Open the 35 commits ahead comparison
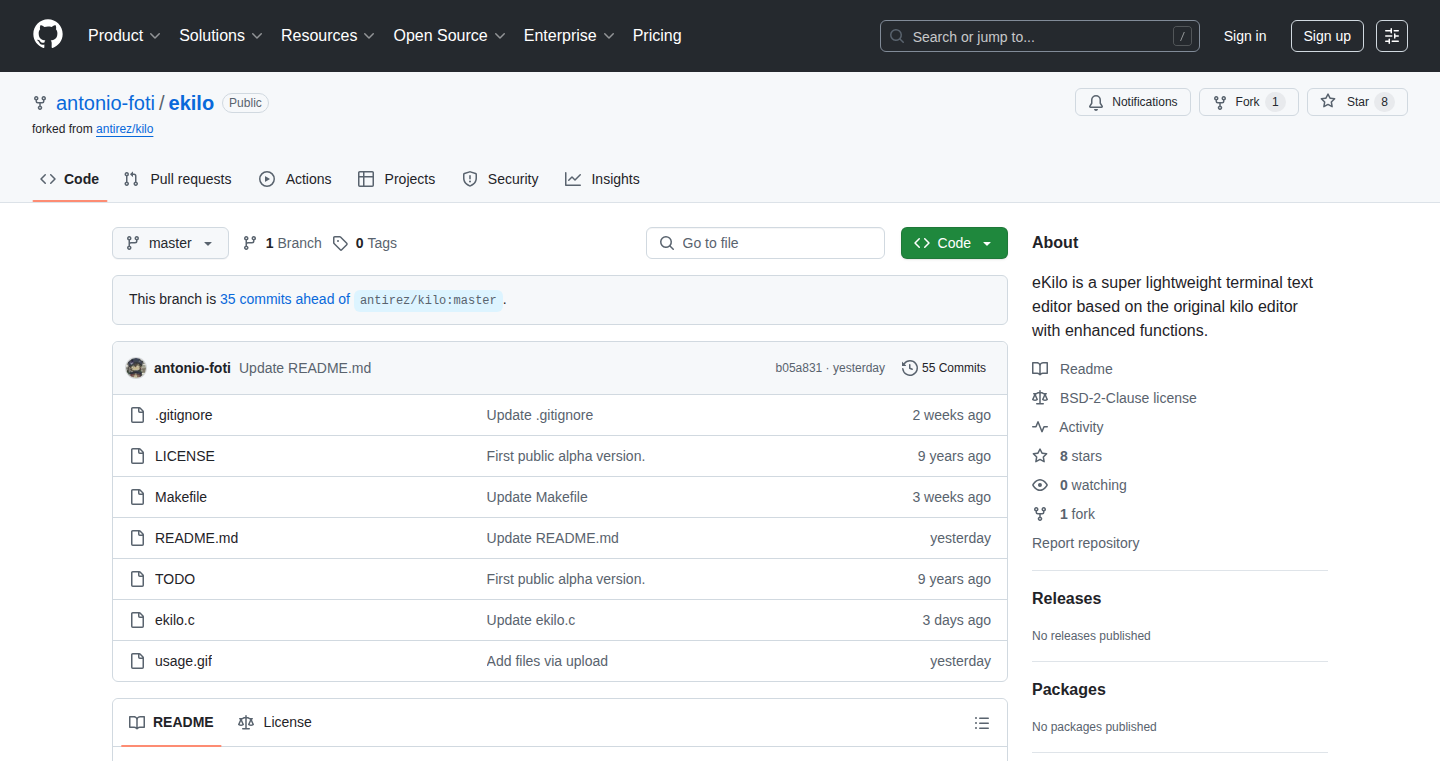The width and height of the screenshot is (1440, 761). click(285, 299)
